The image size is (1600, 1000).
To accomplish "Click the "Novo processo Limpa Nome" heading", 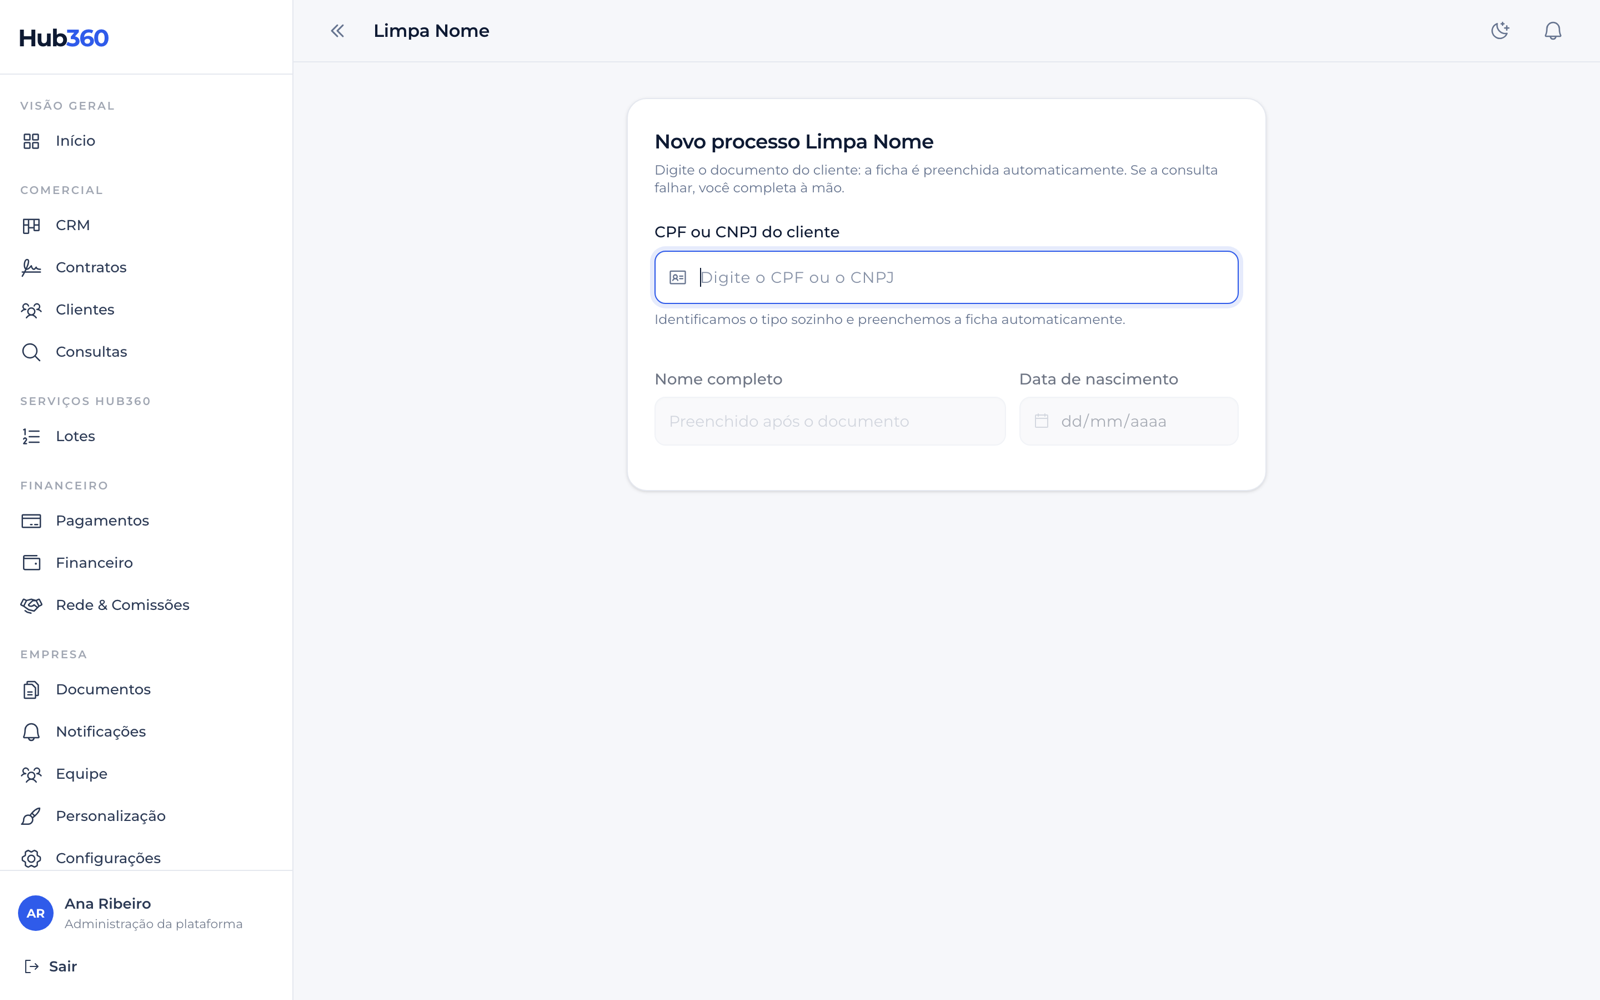I will coord(794,142).
